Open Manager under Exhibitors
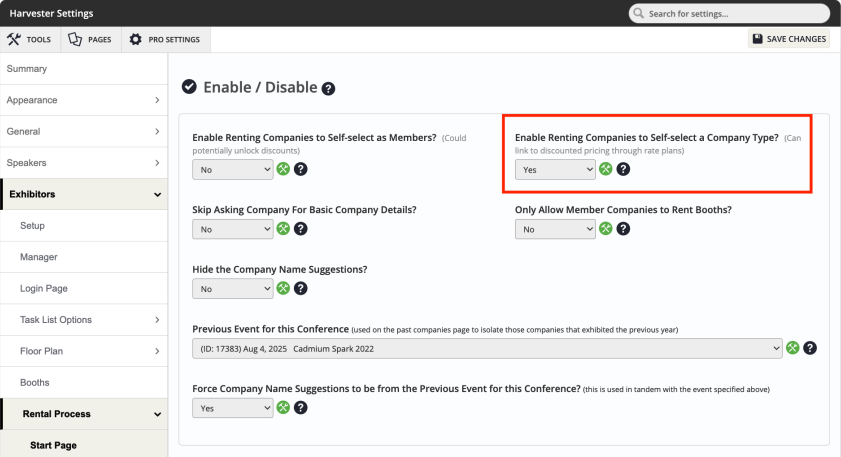This screenshot has width=841, height=457. (x=84, y=257)
